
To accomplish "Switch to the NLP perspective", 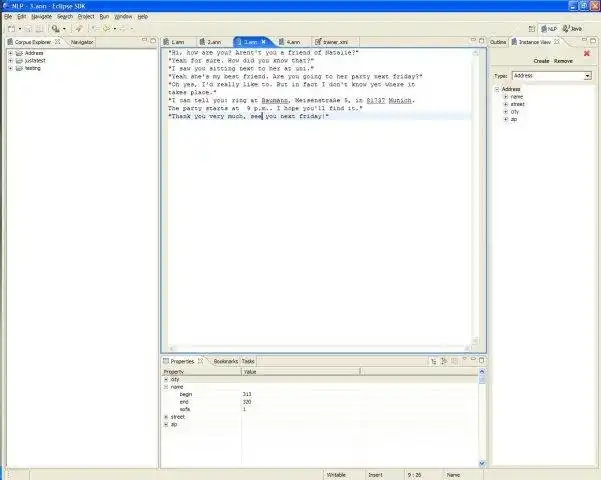I will pos(549,29).
